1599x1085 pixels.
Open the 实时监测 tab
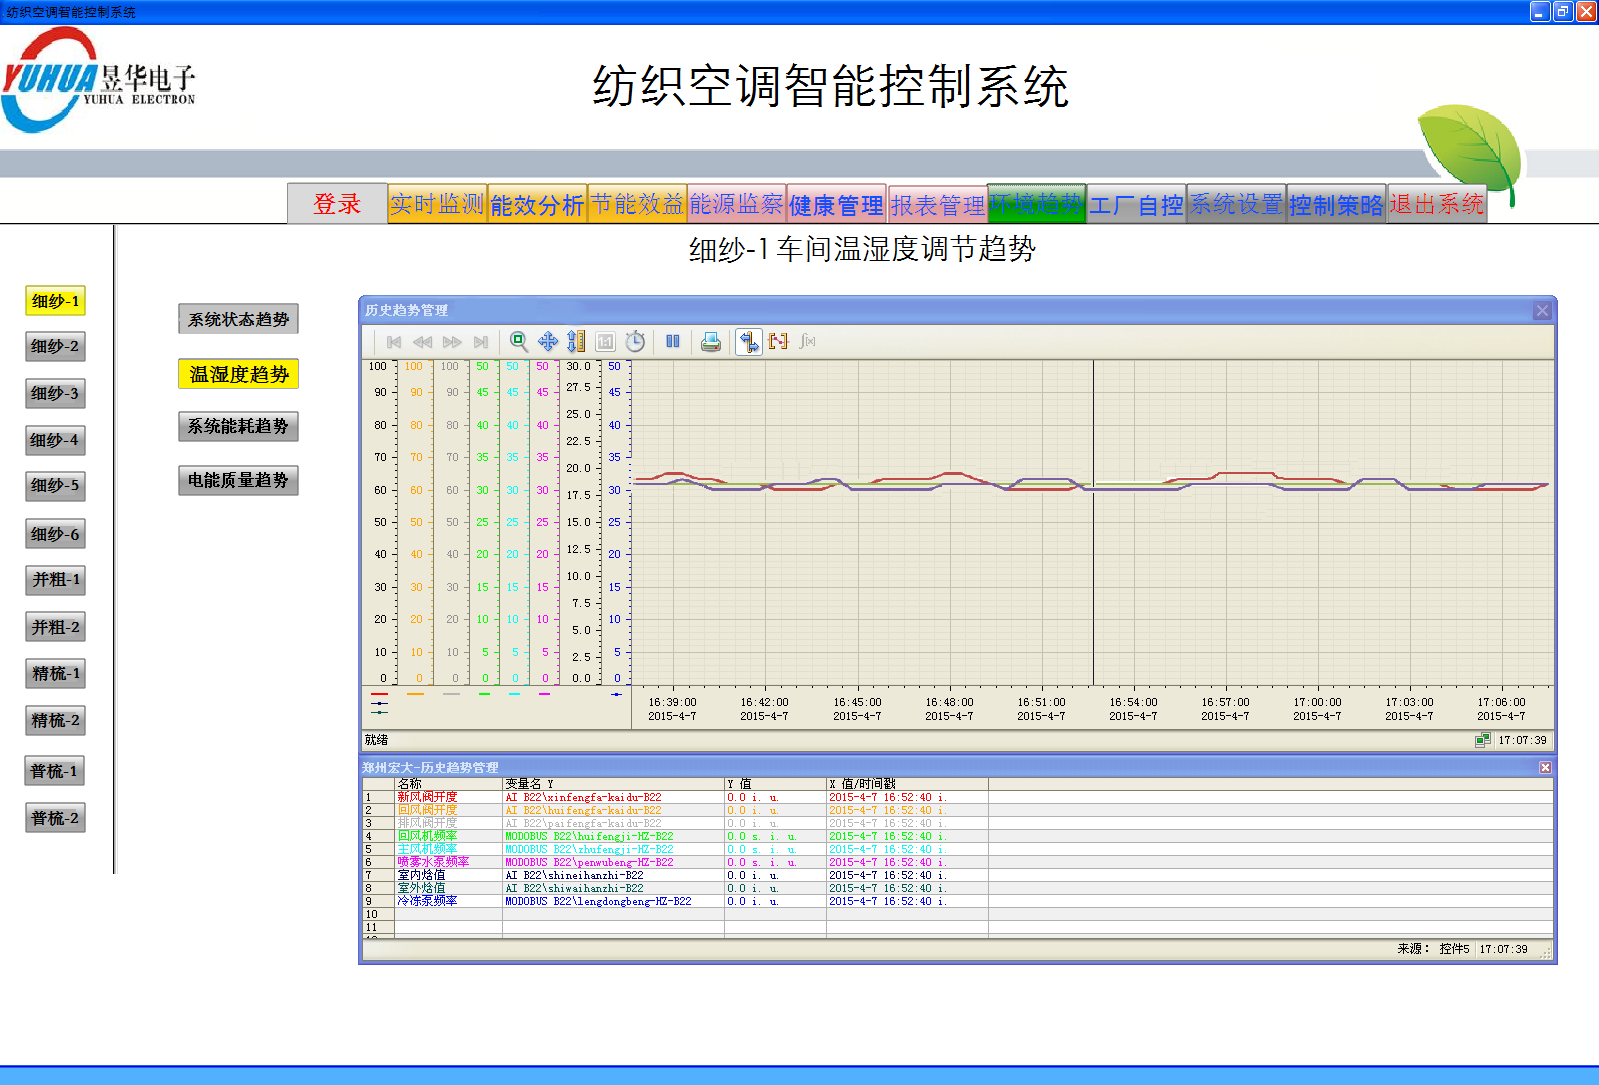pyautogui.click(x=437, y=204)
